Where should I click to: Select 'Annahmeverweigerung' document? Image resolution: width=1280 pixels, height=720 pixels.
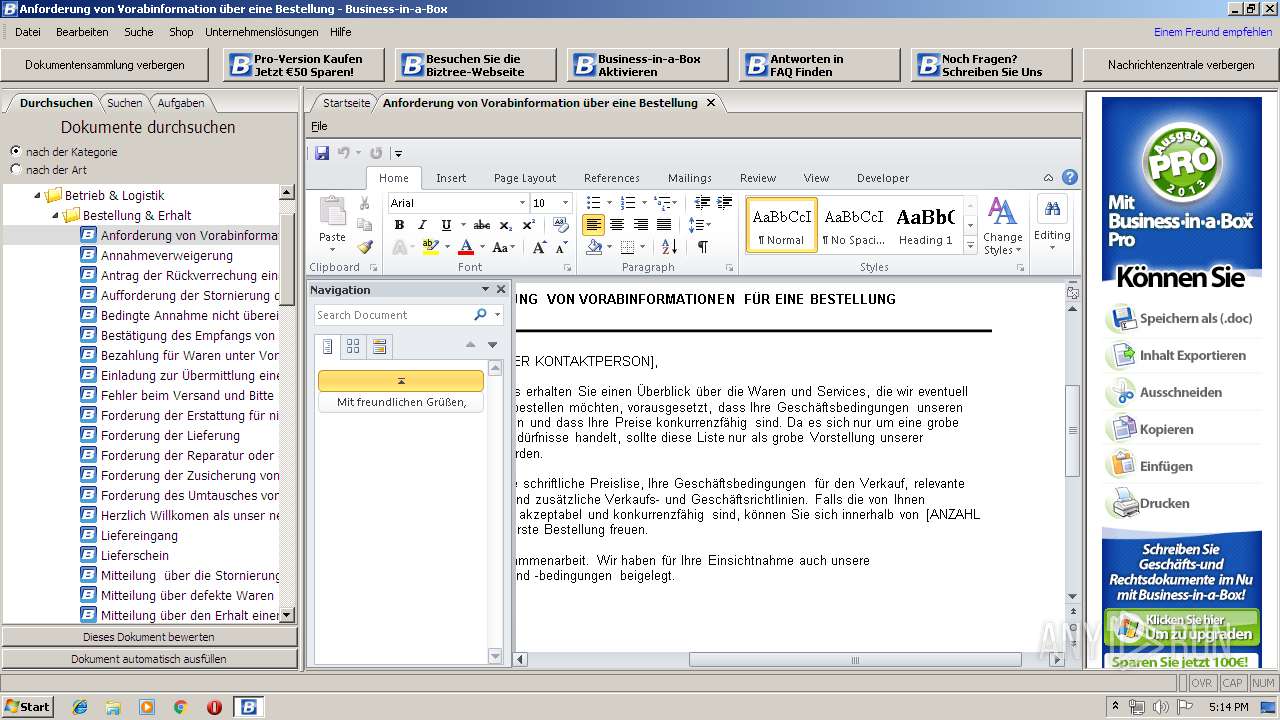point(166,255)
